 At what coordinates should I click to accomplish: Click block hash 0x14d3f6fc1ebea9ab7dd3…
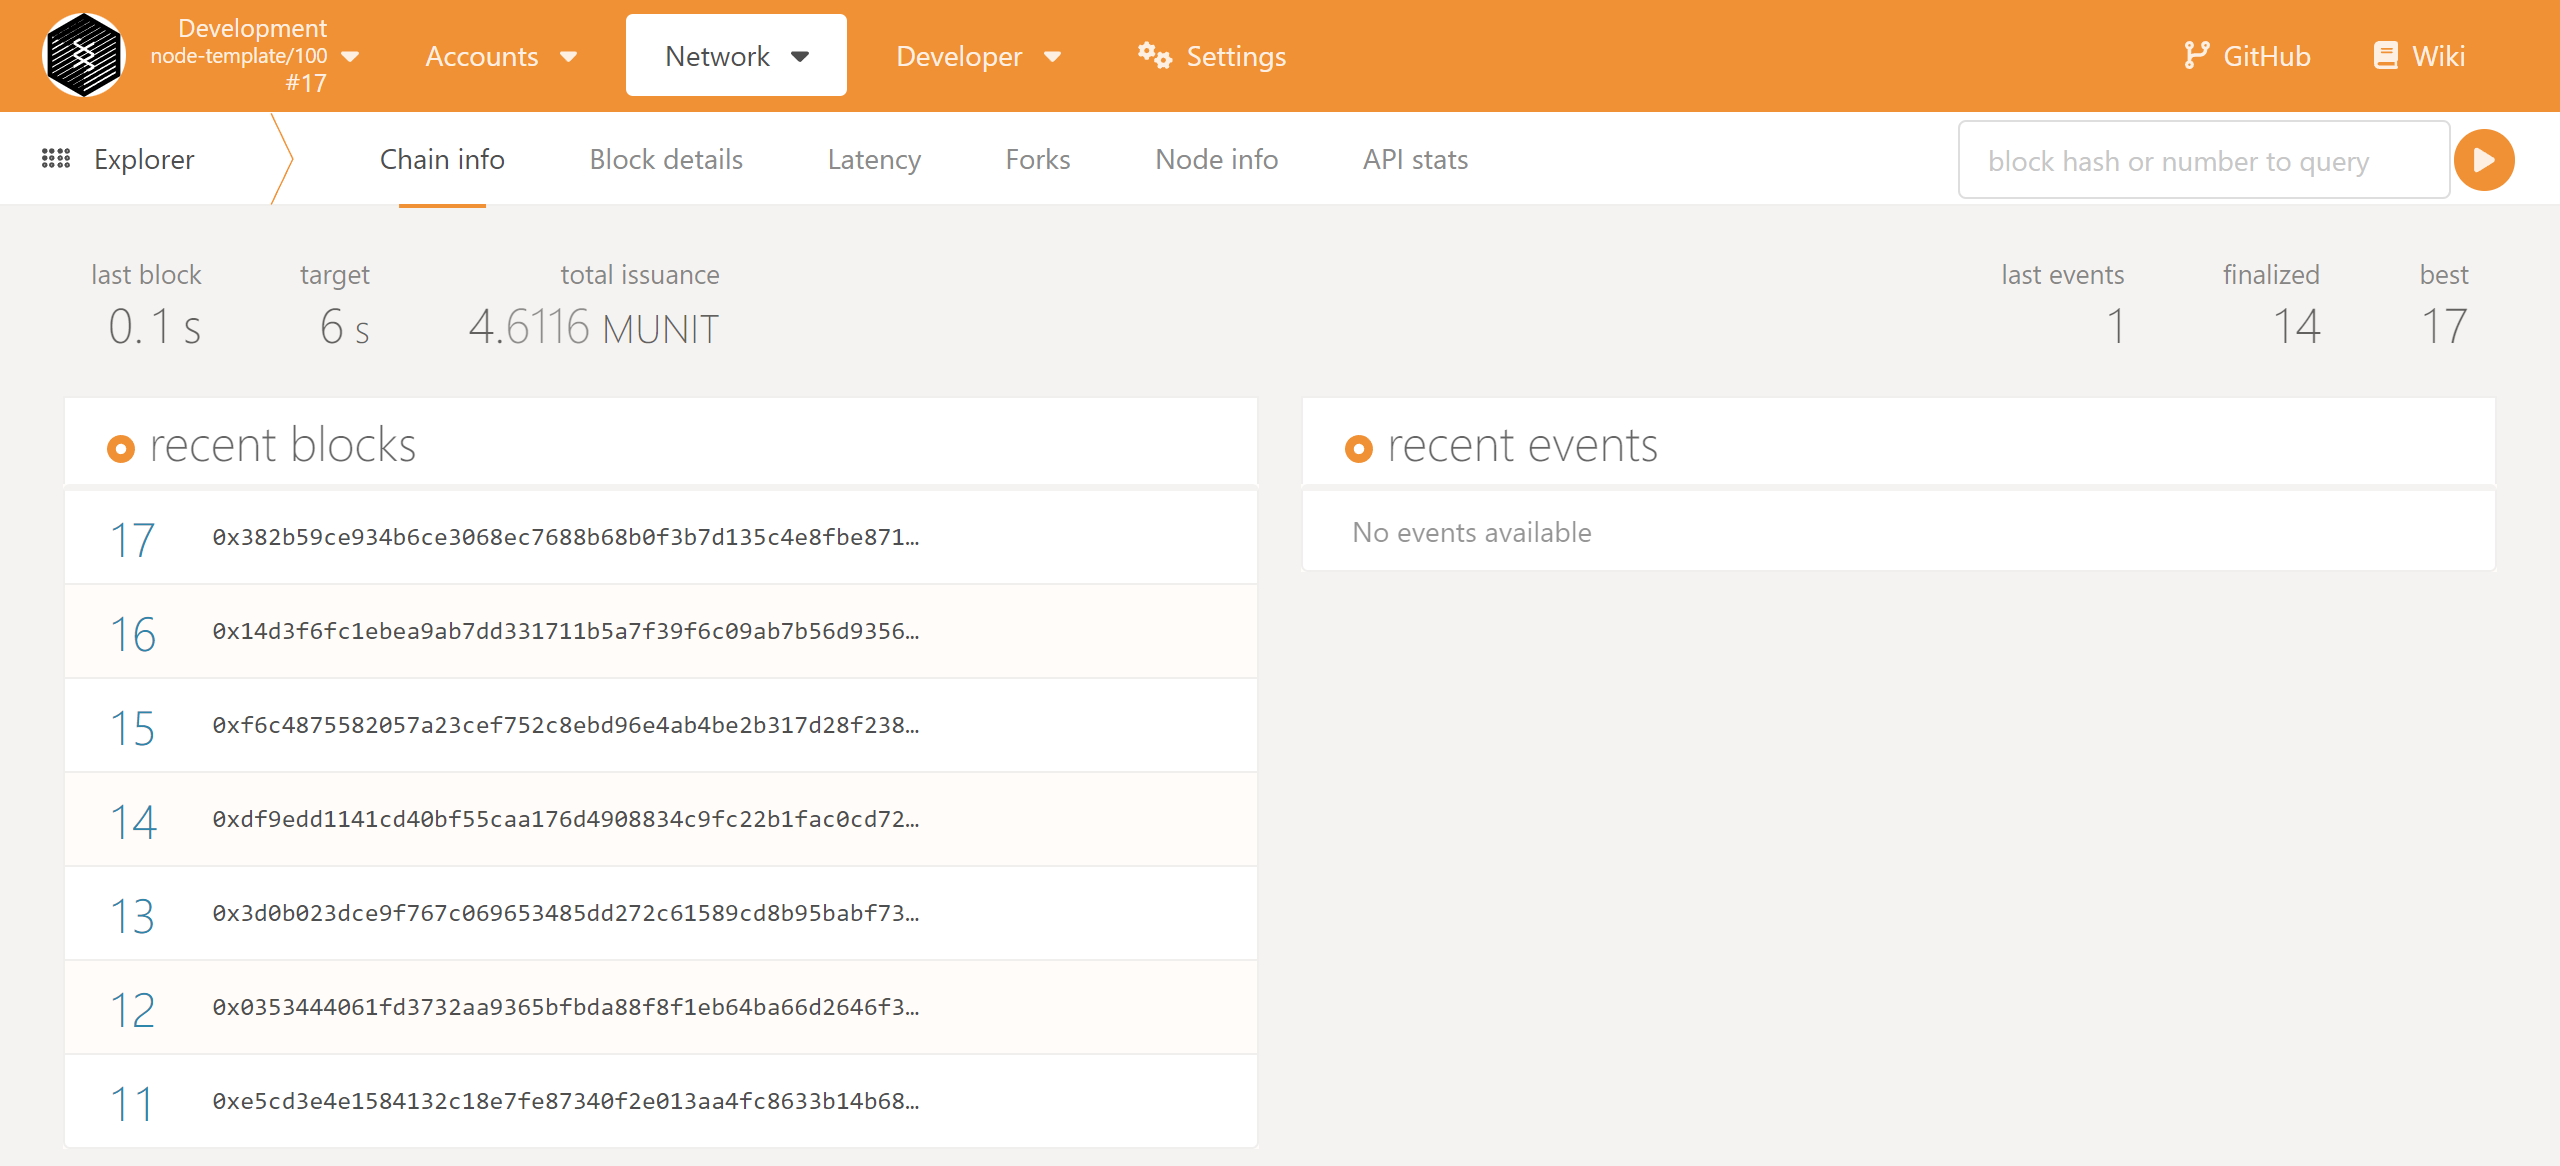click(x=565, y=631)
